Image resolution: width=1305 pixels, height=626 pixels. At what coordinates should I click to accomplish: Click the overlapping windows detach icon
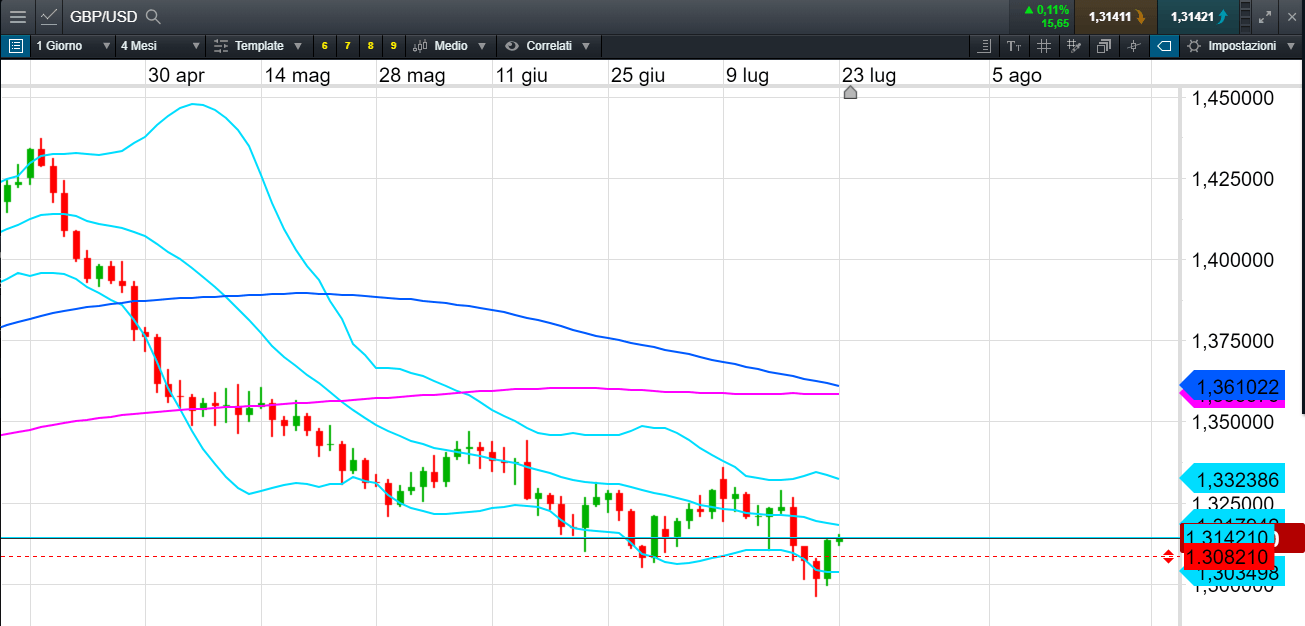(1104, 46)
